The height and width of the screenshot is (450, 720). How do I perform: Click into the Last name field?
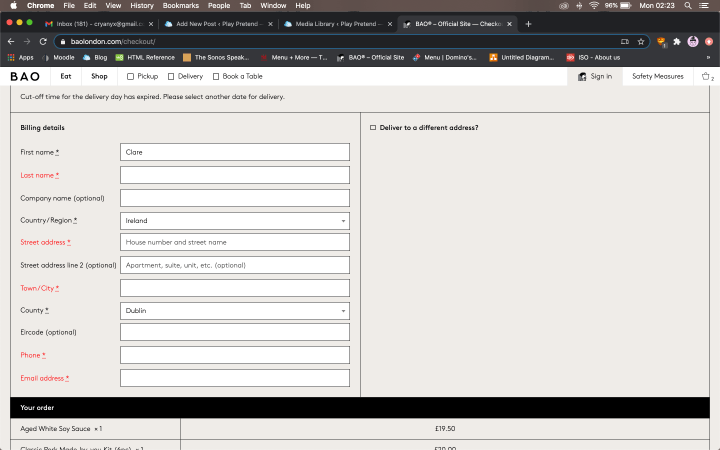234,175
